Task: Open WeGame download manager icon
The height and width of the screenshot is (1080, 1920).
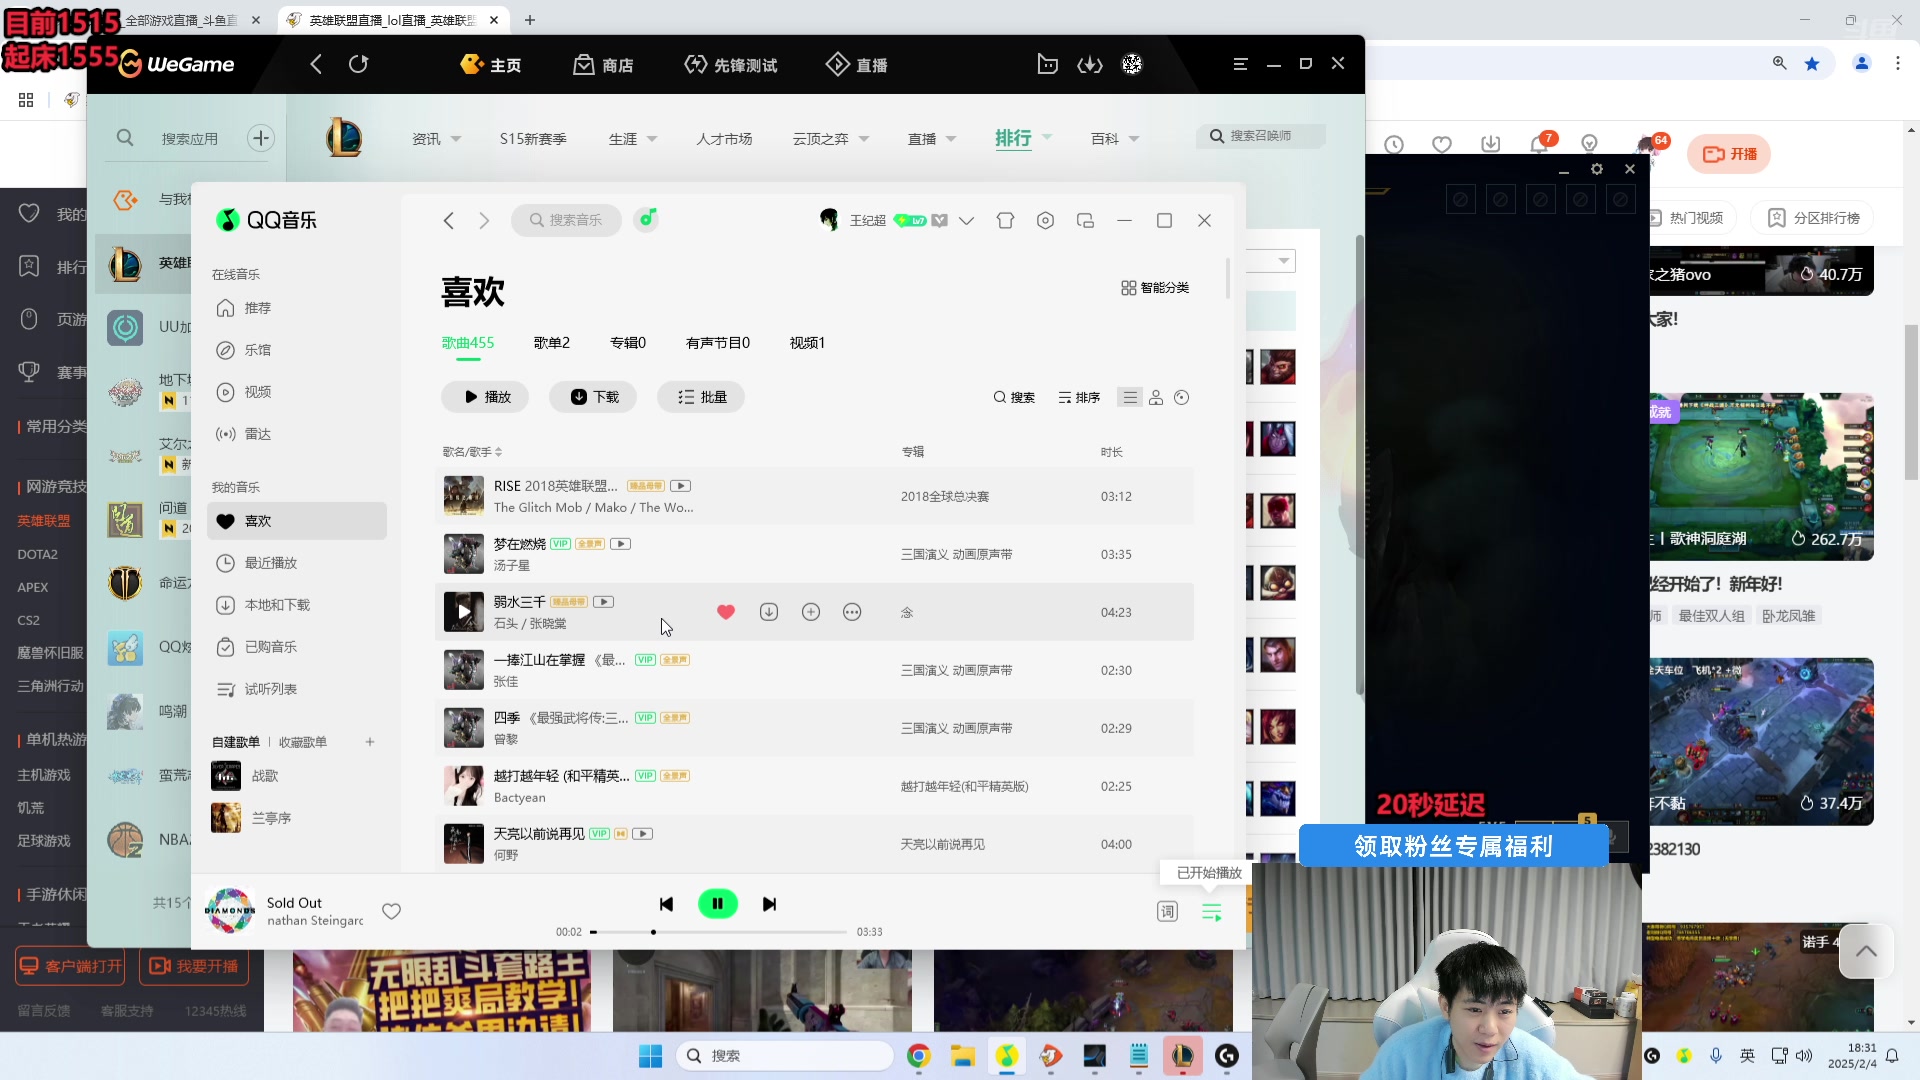Action: 1090,64
